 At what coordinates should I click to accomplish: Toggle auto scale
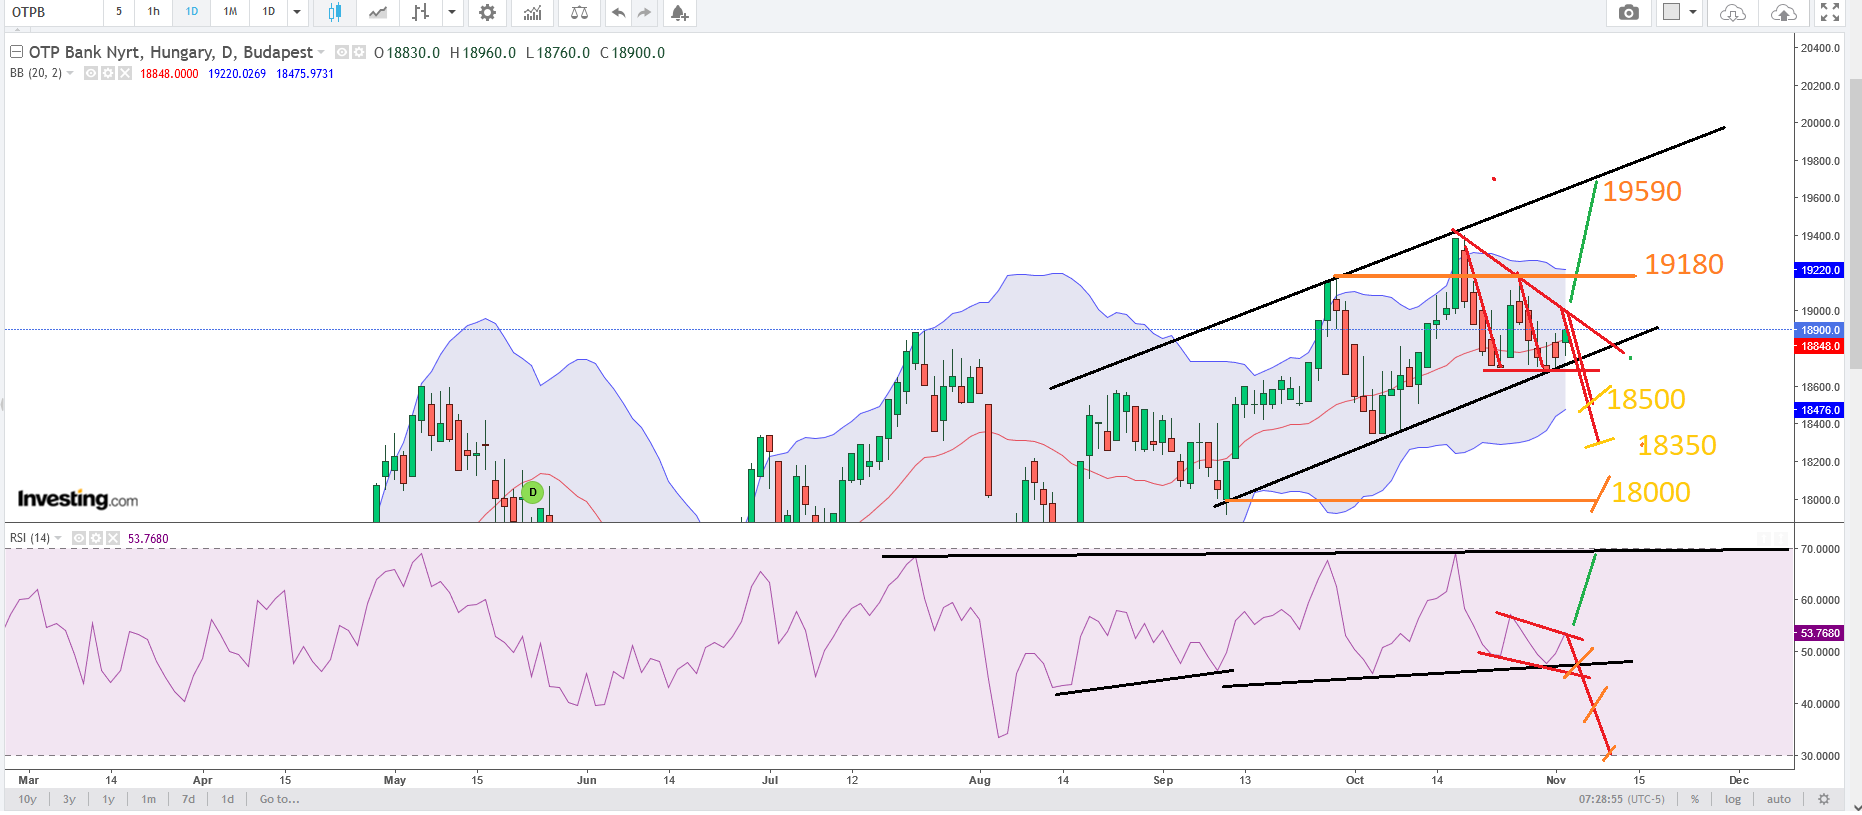tap(1779, 799)
